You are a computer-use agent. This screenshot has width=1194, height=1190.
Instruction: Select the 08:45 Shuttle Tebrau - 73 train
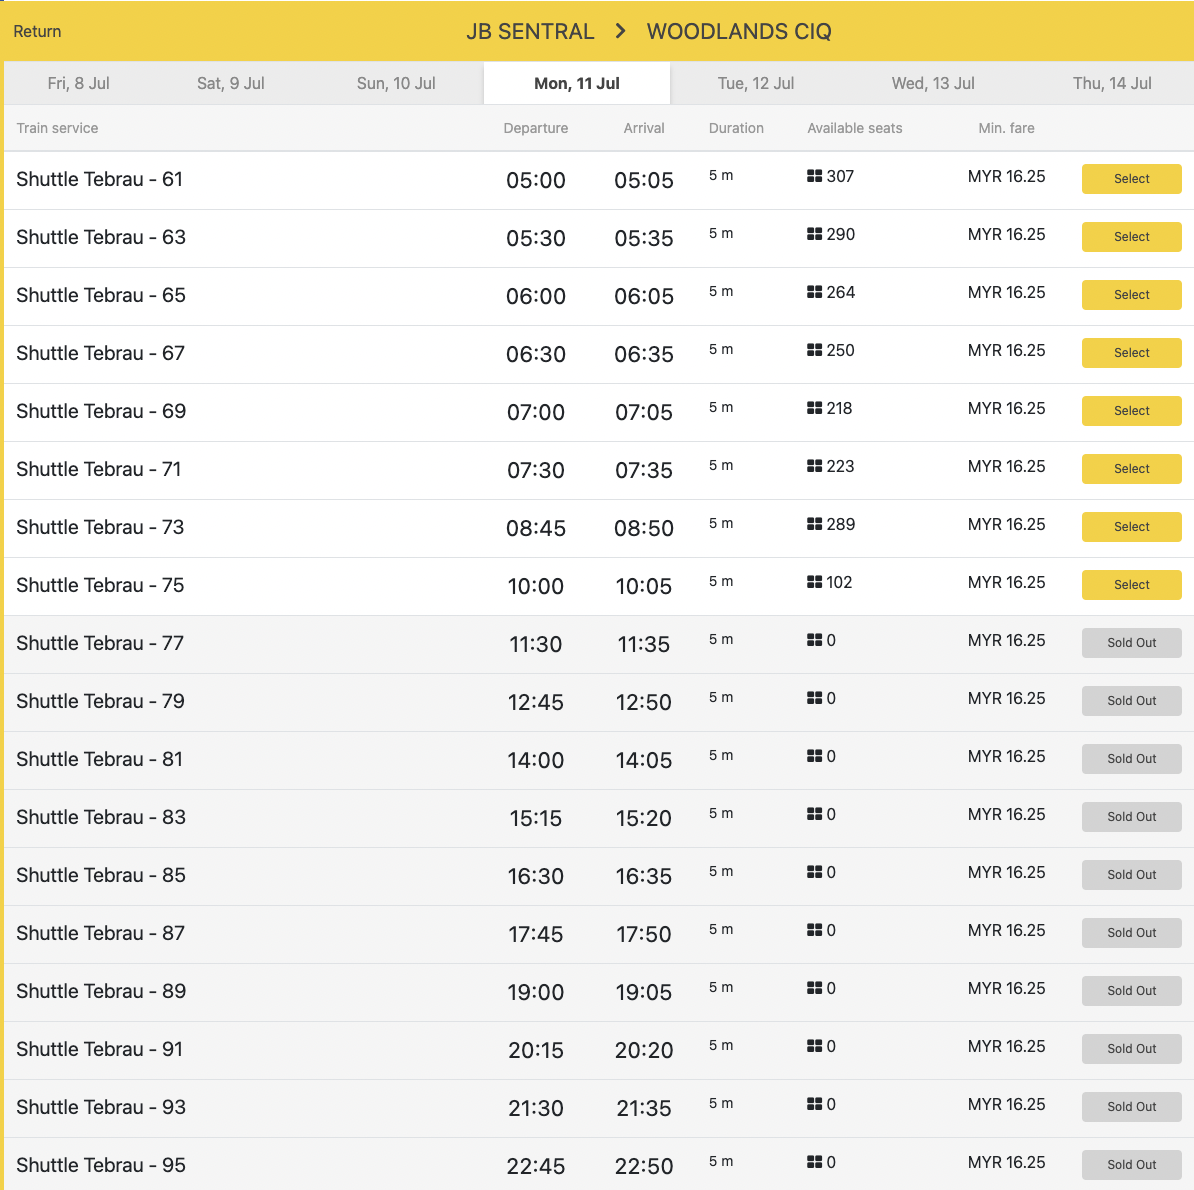[1132, 527]
